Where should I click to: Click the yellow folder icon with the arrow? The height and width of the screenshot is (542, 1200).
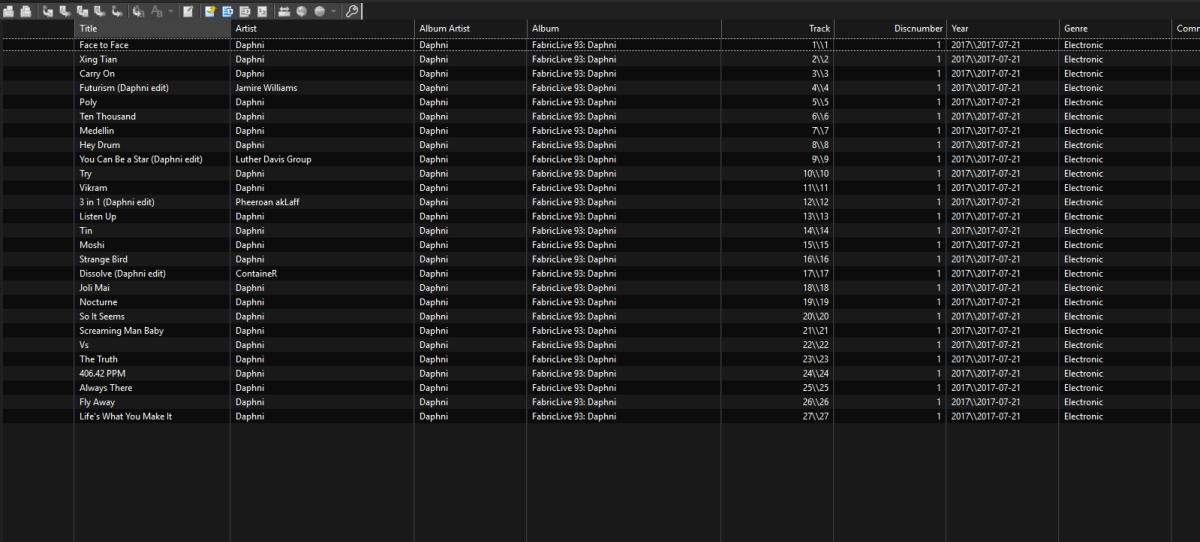(x=210, y=12)
